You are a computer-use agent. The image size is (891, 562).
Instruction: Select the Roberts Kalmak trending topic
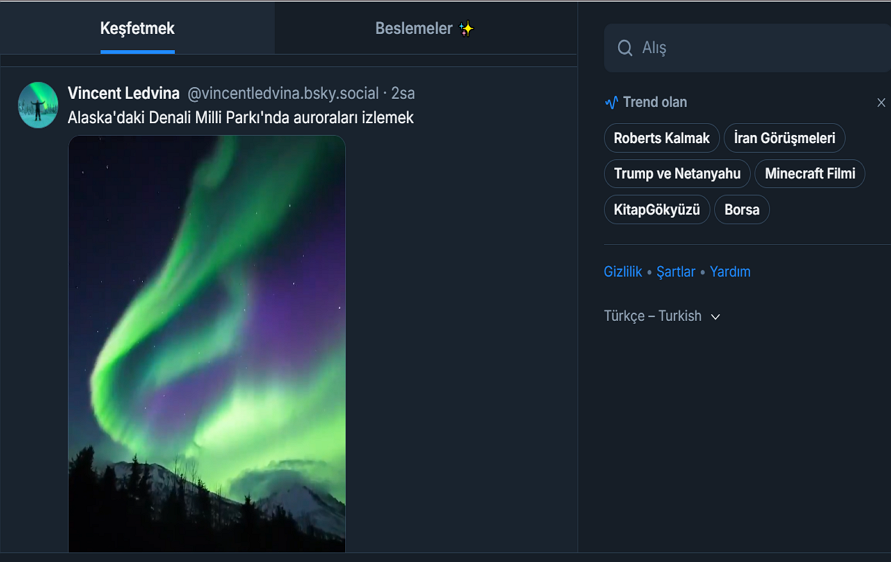tap(661, 138)
